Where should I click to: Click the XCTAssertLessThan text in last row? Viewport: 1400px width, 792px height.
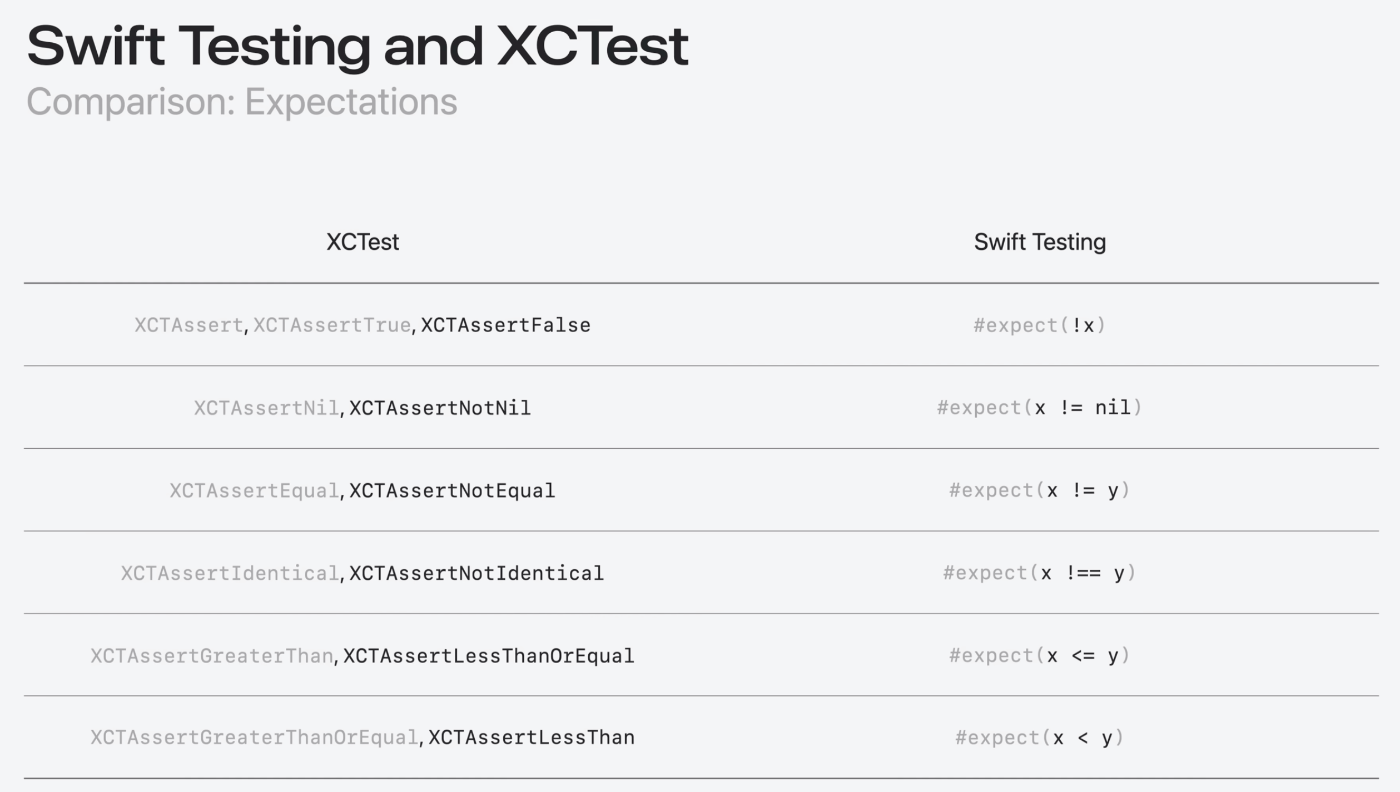pos(532,738)
